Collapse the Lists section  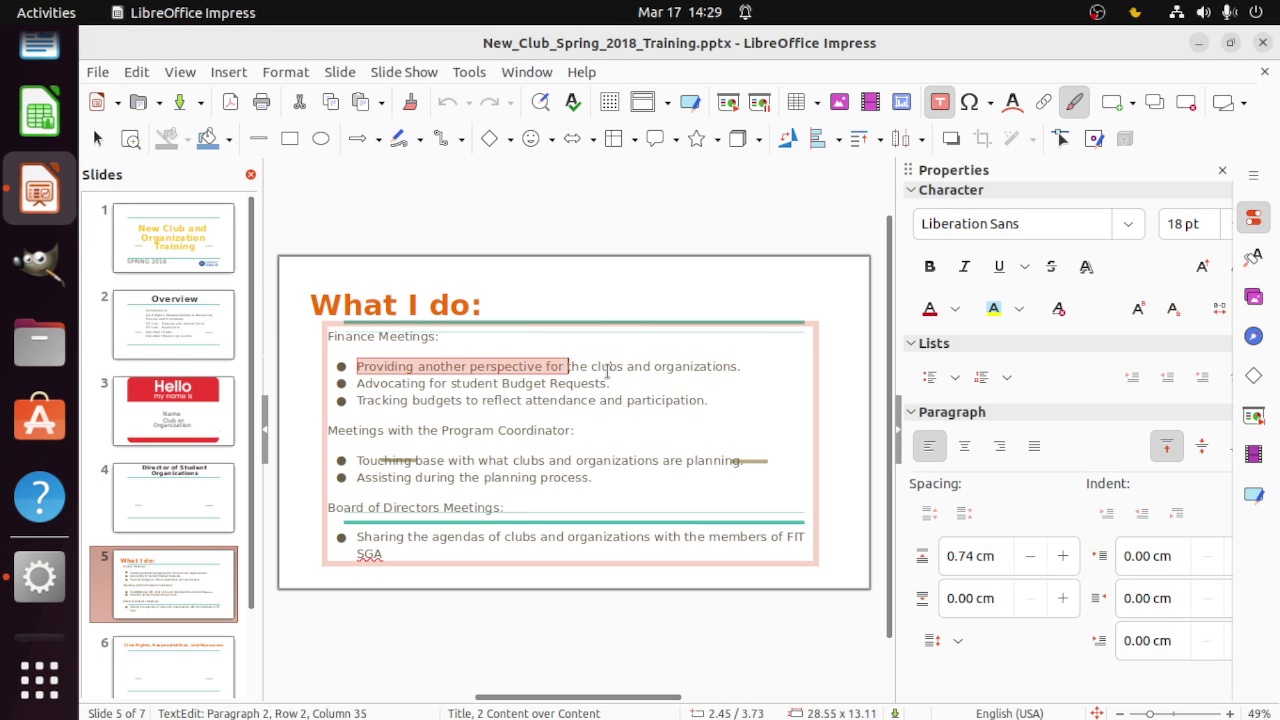tap(911, 343)
